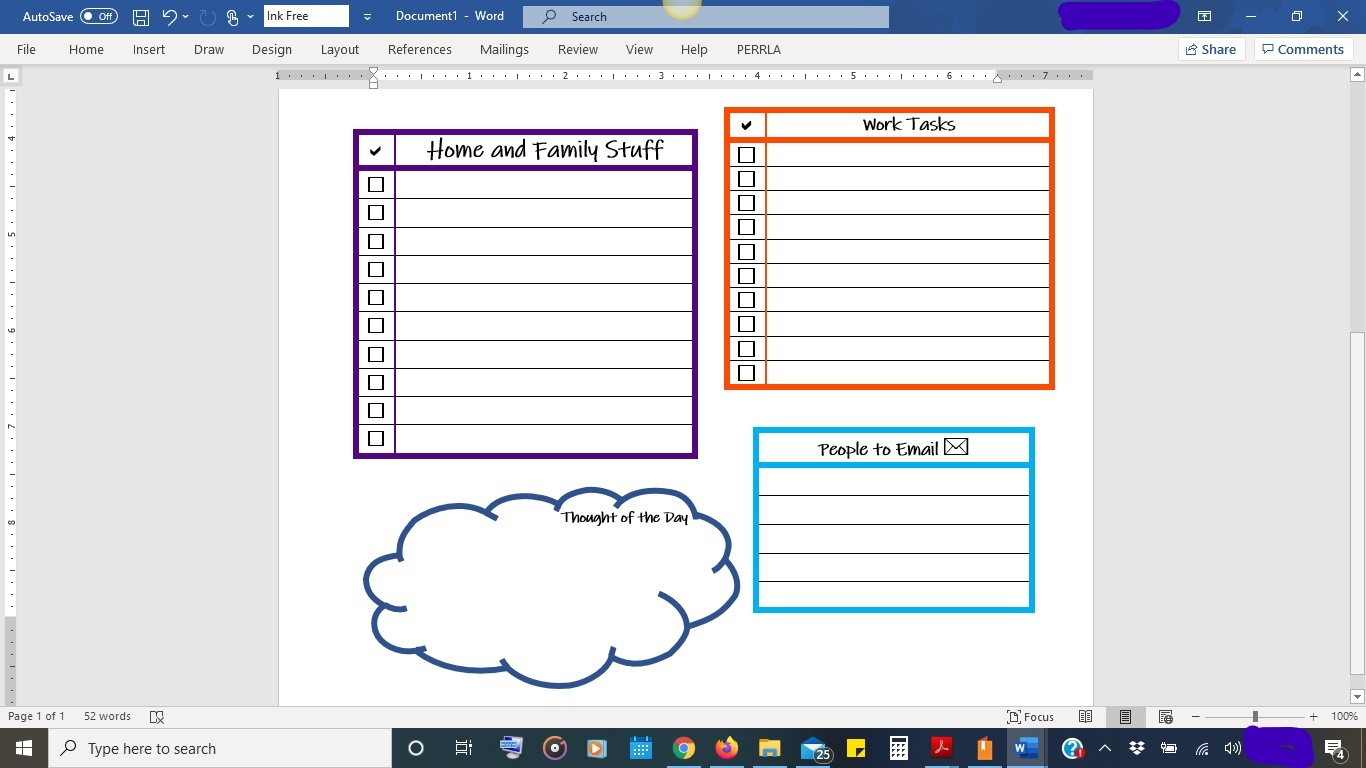Redo the last action
1366x768 pixels.
[x=205, y=16]
